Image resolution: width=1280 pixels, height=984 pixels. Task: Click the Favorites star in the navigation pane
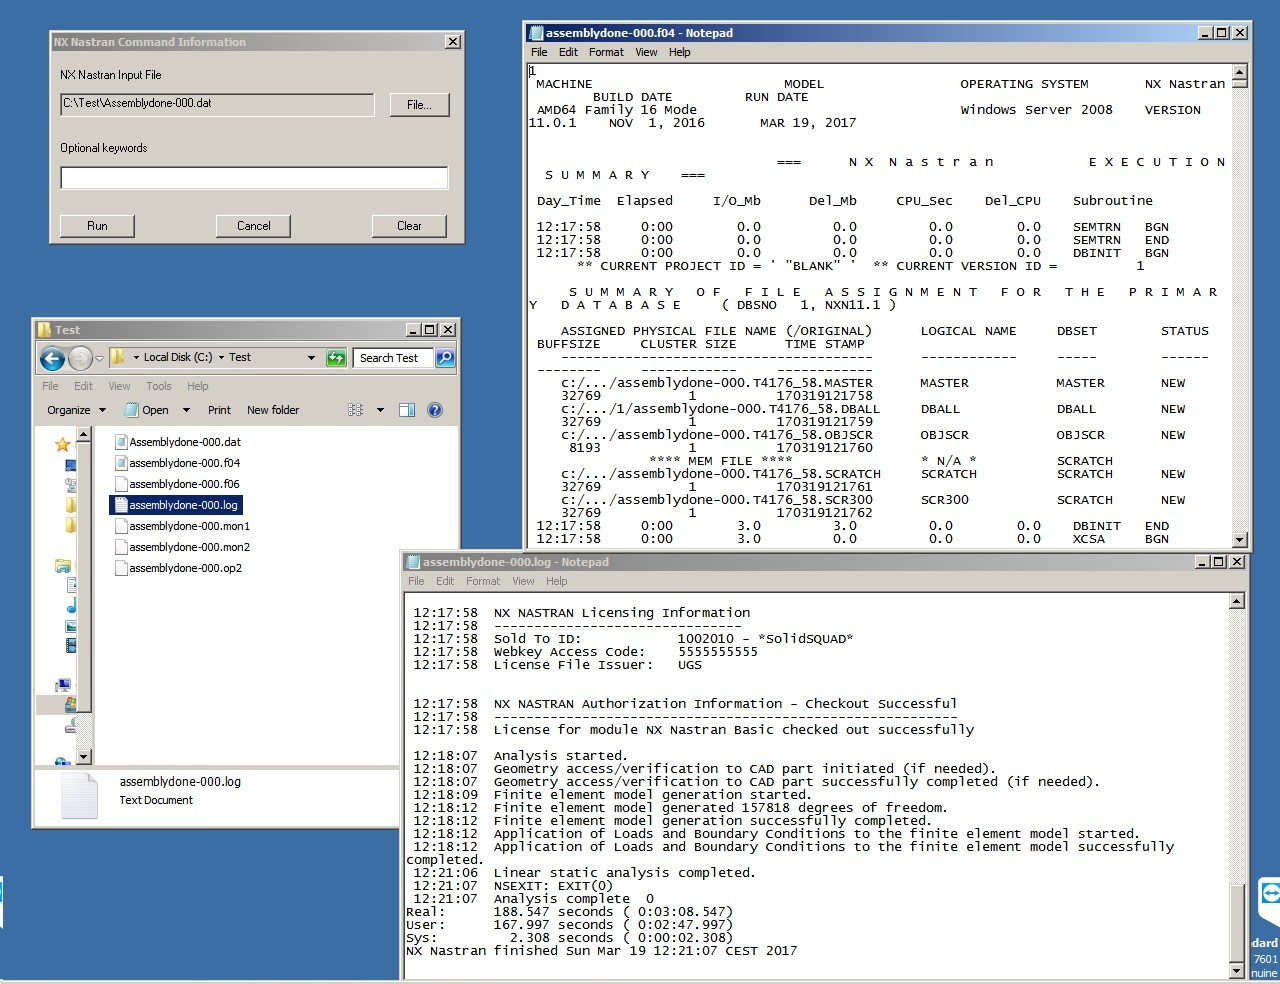coord(62,444)
